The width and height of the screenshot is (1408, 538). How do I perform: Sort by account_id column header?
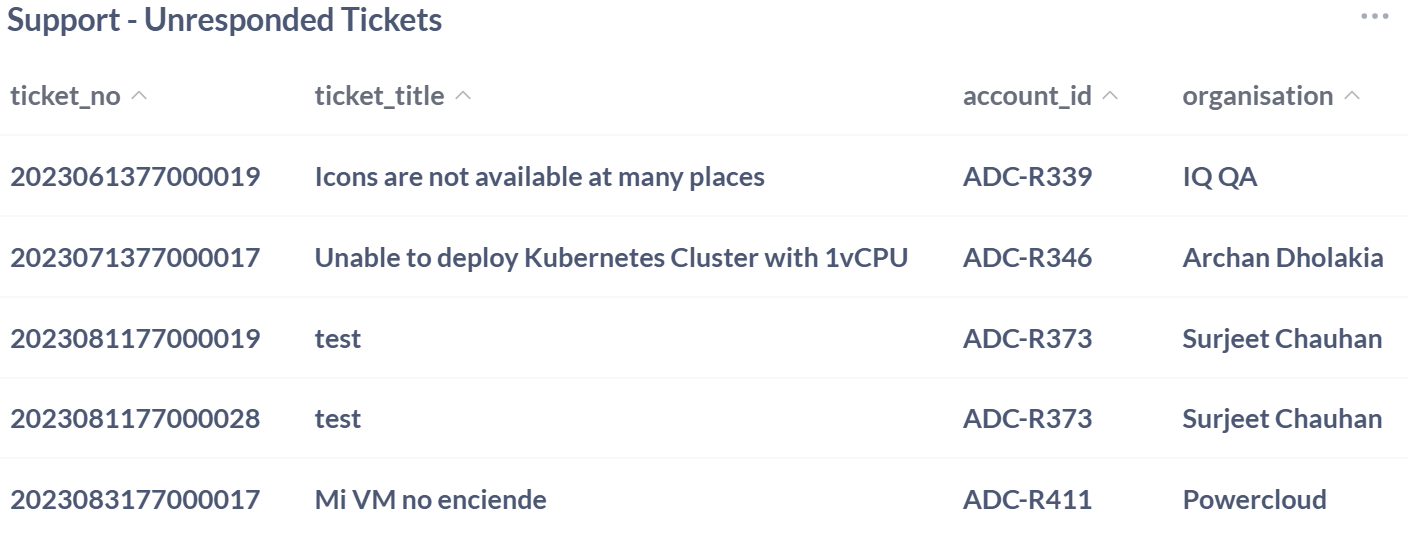coord(1027,96)
